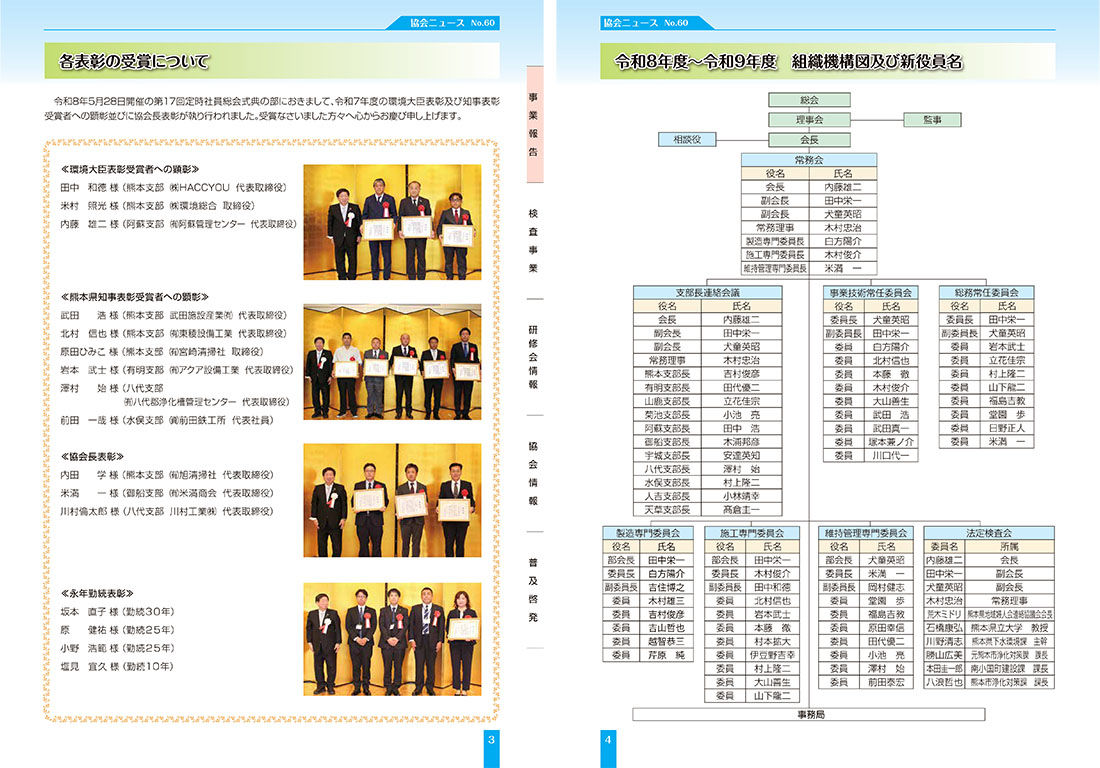This screenshot has height=768, width=1100.
Task: Click the 相談役 box in the org chart
Action: click(687, 140)
